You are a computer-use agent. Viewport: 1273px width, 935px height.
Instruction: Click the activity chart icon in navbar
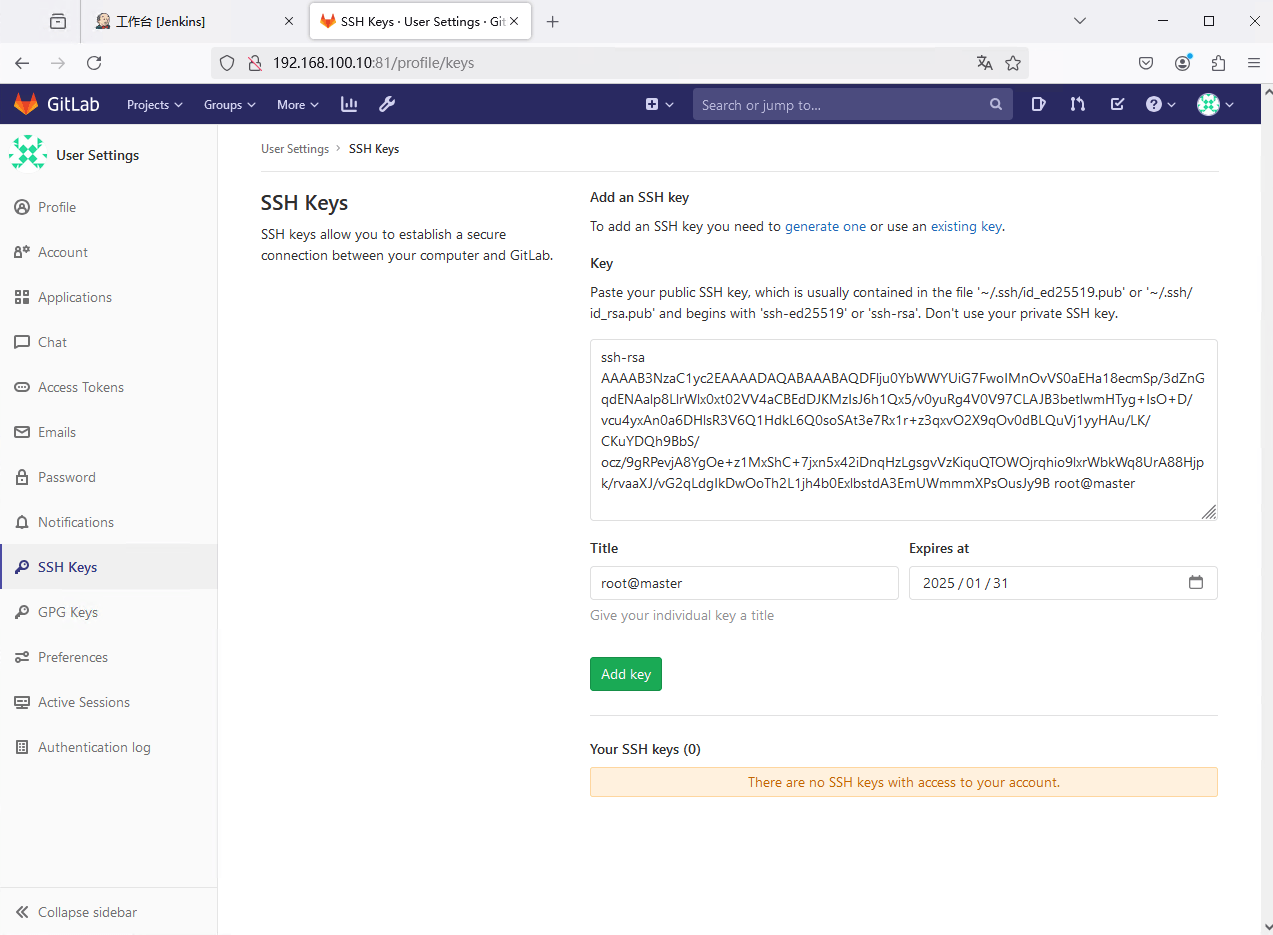click(349, 104)
